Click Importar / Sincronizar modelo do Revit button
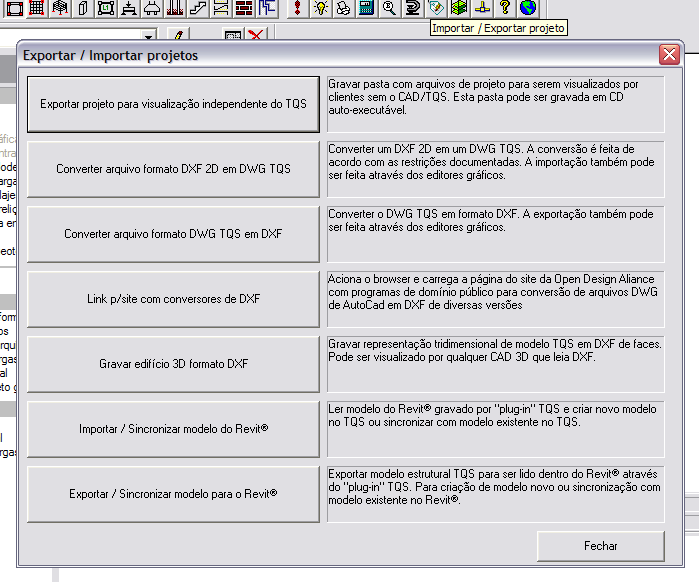Screen dimensions: 699x582 (x=173, y=429)
